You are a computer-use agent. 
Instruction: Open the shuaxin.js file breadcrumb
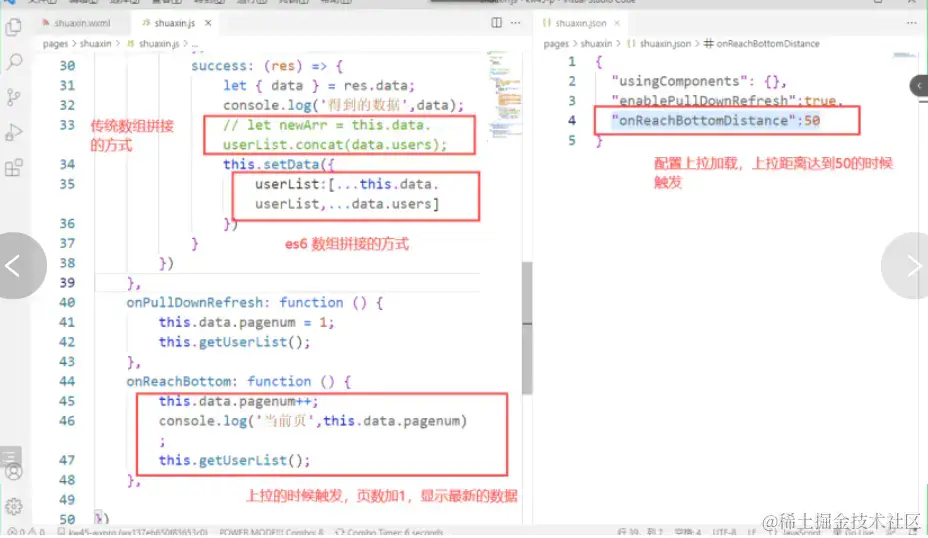(x=153, y=44)
